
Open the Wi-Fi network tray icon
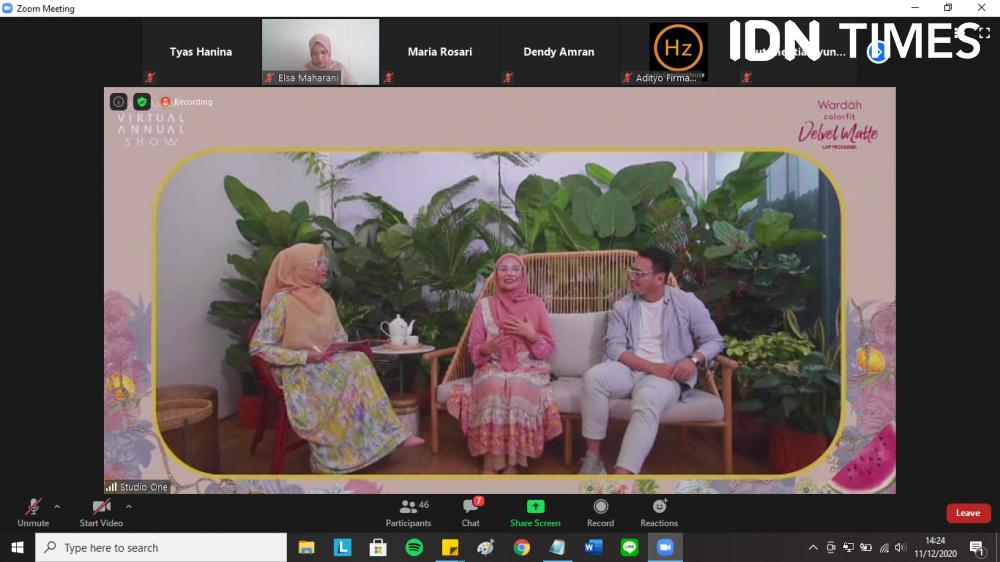(884, 547)
